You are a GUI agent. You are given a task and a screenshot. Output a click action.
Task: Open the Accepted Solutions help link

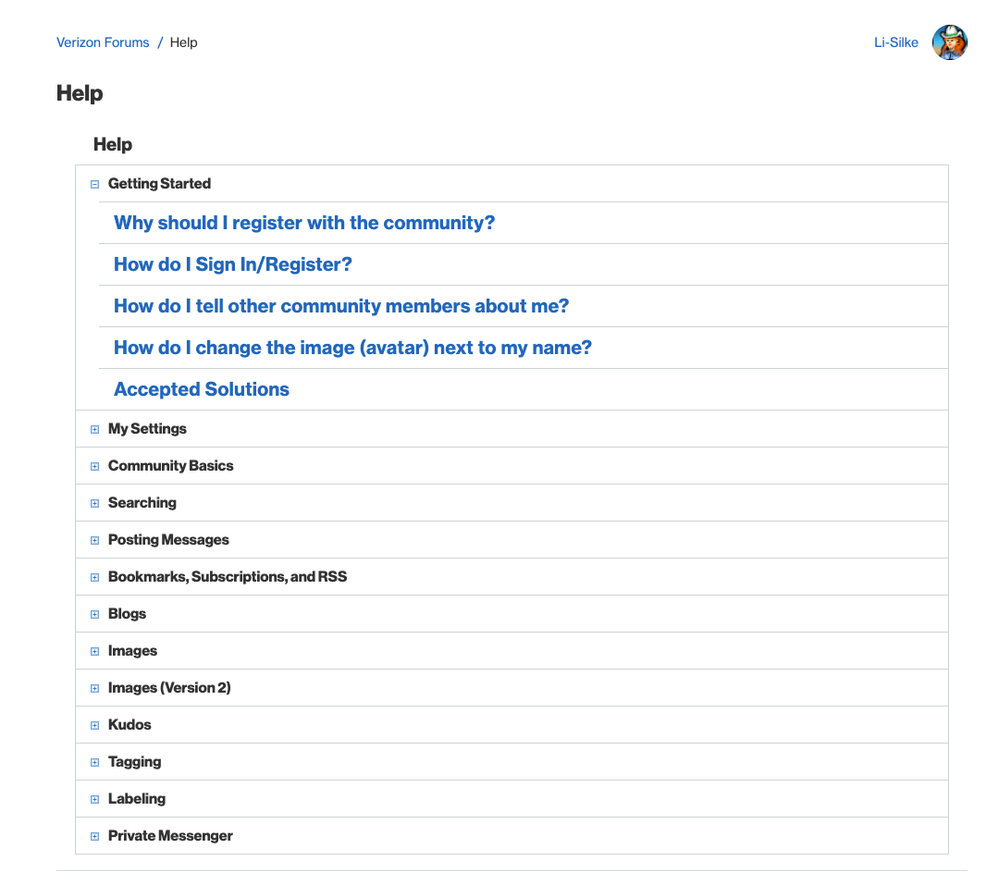(x=201, y=389)
